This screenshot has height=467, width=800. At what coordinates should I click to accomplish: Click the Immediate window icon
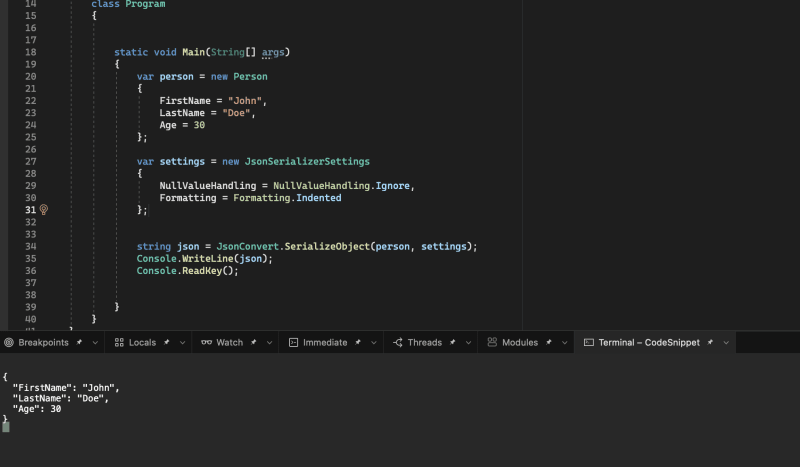(x=293, y=342)
